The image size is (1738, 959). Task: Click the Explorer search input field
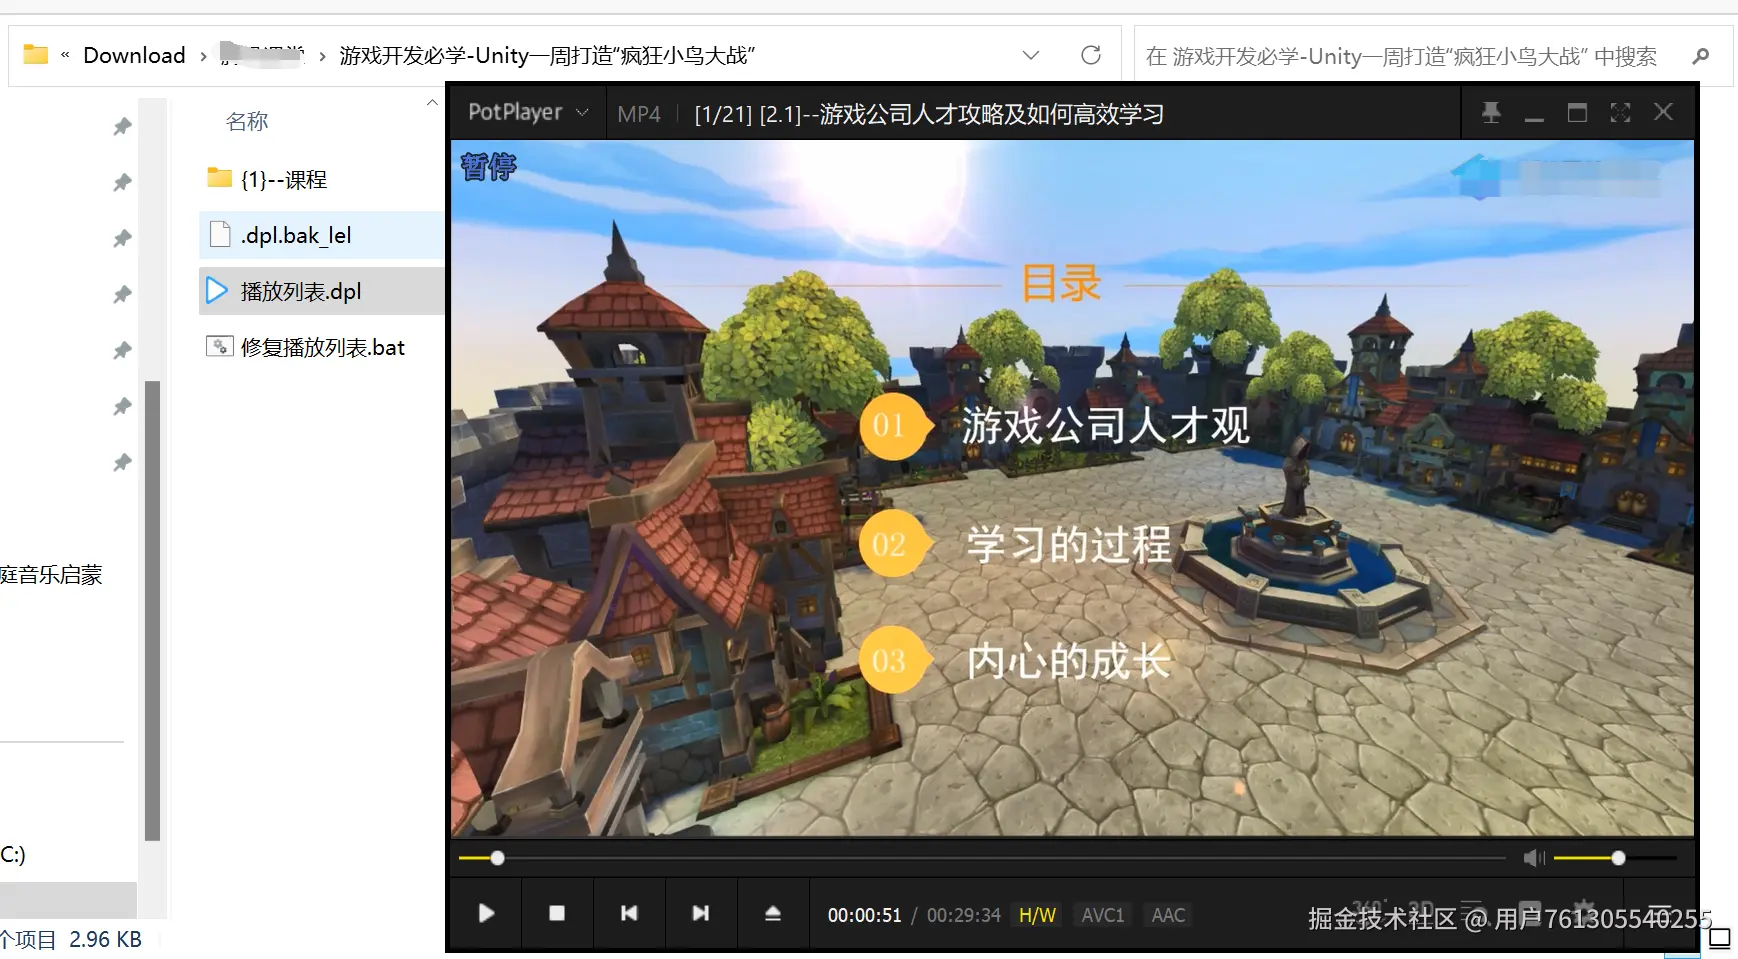coord(1401,56)
